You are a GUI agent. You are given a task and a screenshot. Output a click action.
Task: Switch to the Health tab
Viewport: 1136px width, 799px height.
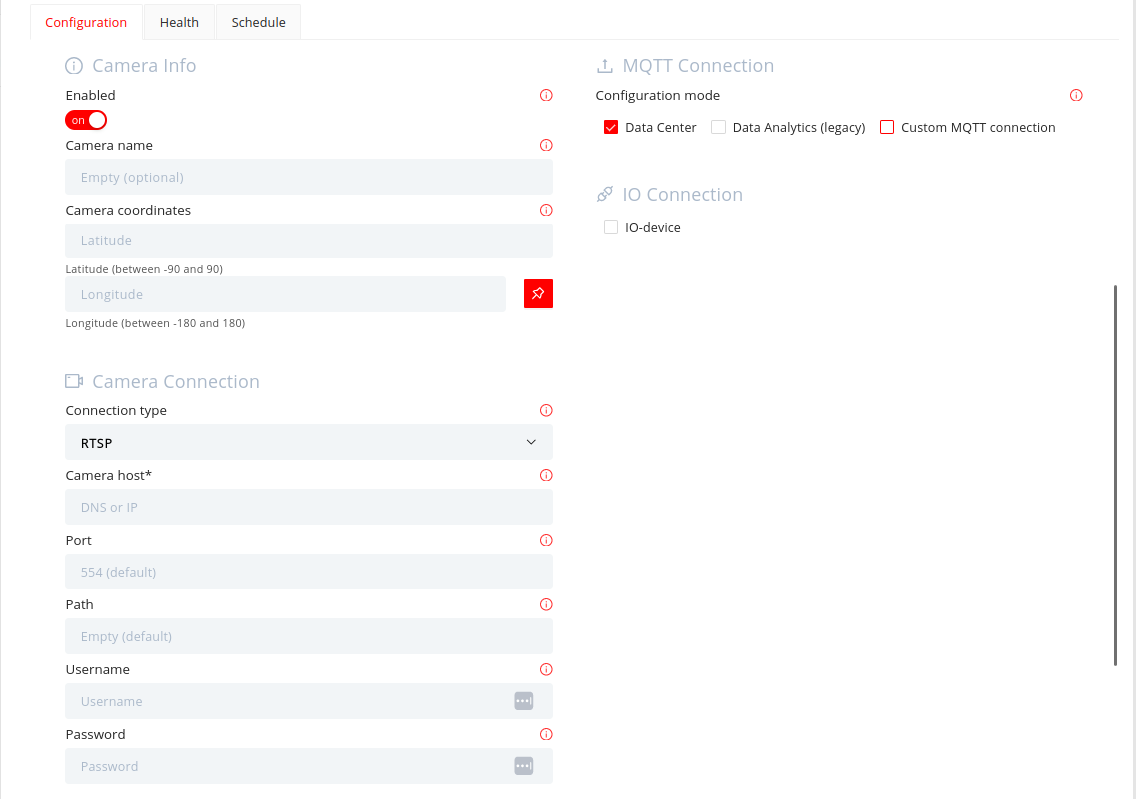point(179,22)
